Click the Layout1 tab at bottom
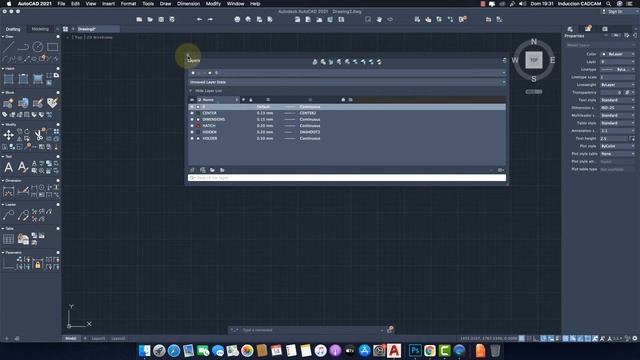Image resolution: width=640 pixels, height=360 pixels. [98, 338]
